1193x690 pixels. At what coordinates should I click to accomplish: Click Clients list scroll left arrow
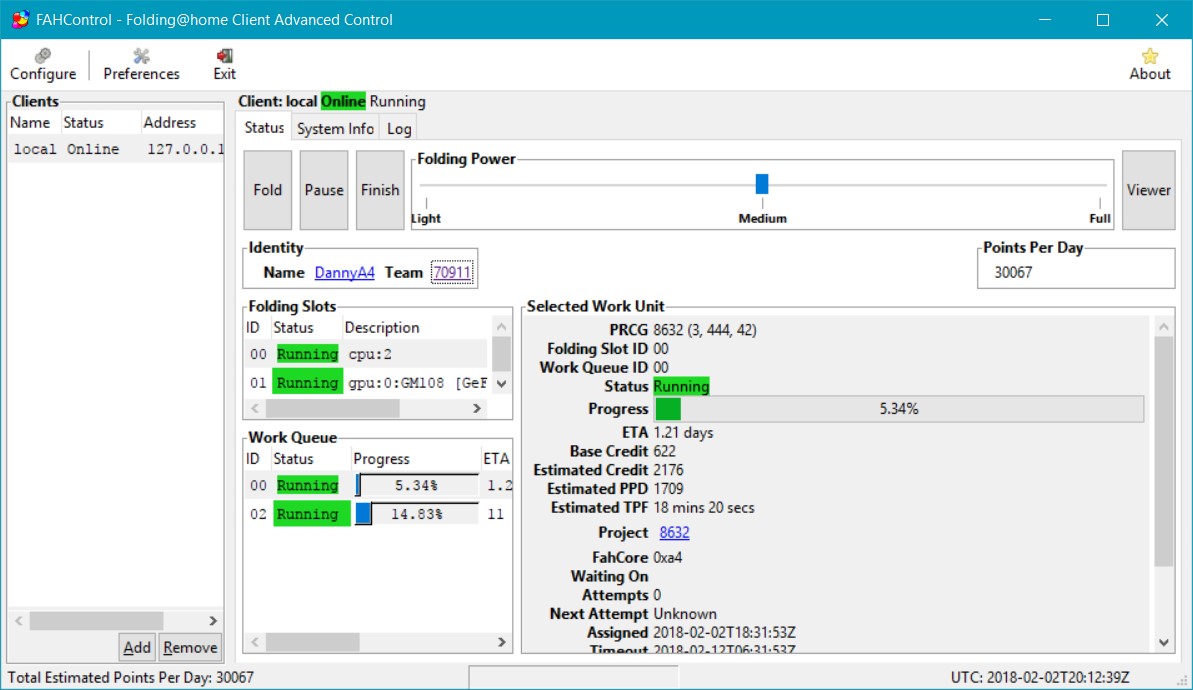19,621
